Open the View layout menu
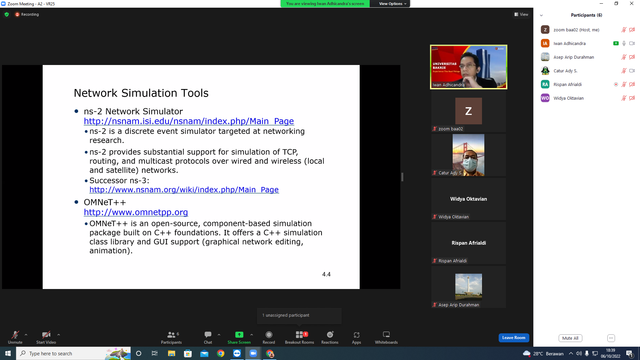Image resolution: width=640 pixels, height=360 pixels. [521, 14]
